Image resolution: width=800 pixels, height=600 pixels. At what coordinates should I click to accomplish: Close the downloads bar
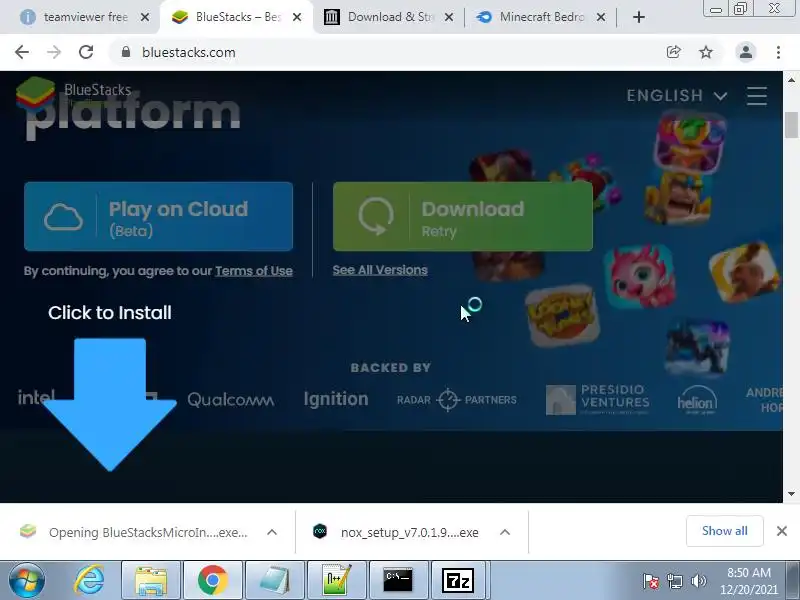[782, 531]
